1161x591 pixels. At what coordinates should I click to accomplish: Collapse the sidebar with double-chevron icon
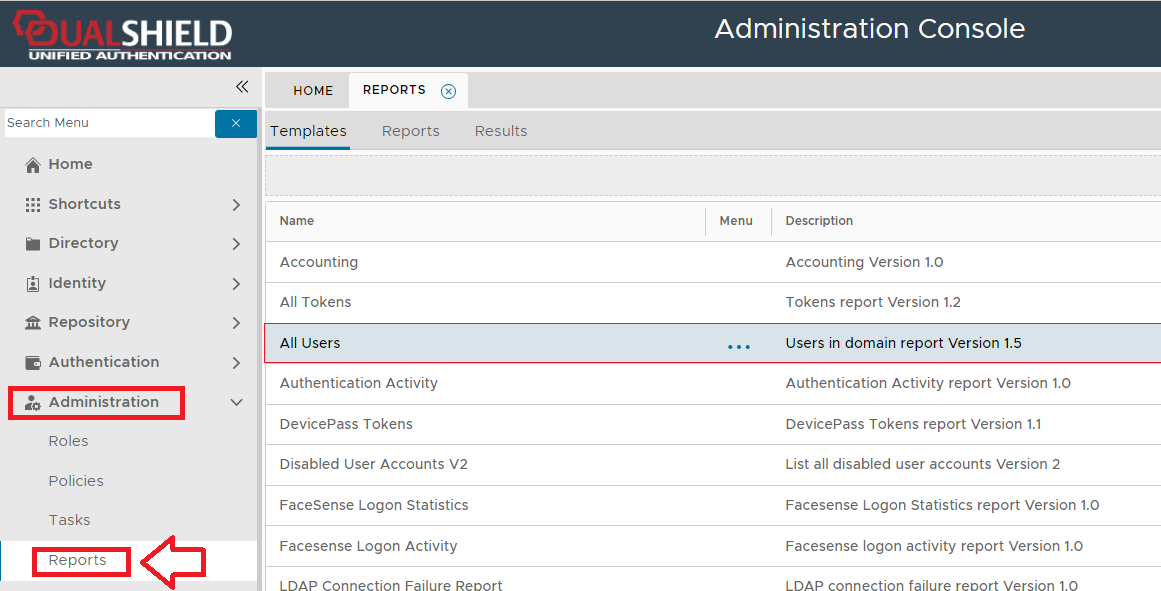[x=242, y=87]
